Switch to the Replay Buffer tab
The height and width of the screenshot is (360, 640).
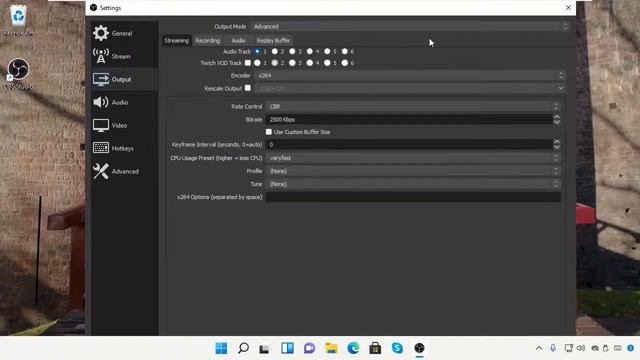[x=273, y=40]
